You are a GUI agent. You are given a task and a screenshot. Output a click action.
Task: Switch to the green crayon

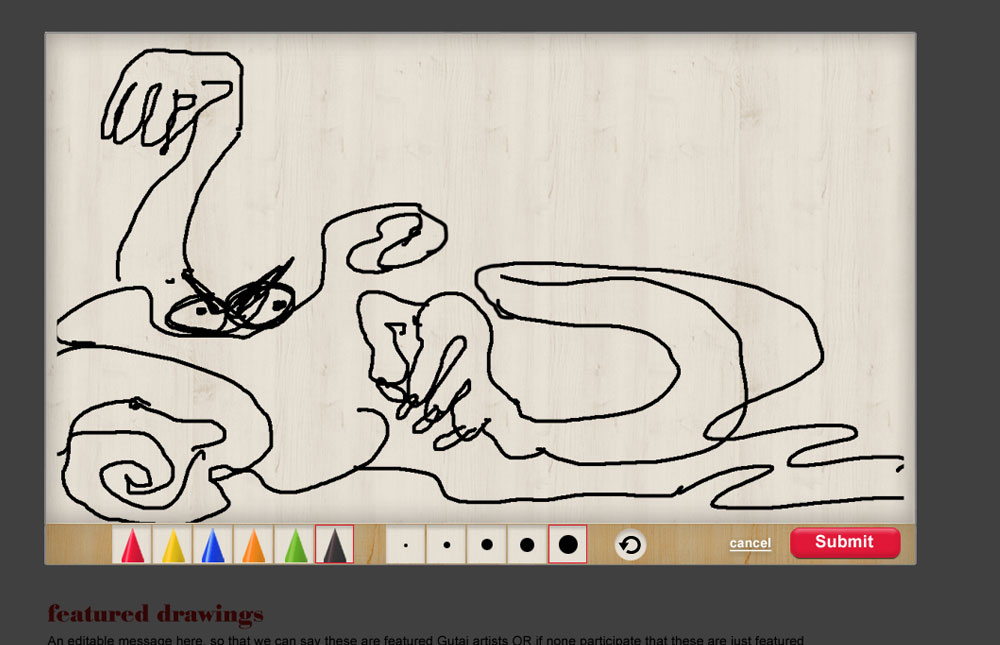click(x=294, y=545)
